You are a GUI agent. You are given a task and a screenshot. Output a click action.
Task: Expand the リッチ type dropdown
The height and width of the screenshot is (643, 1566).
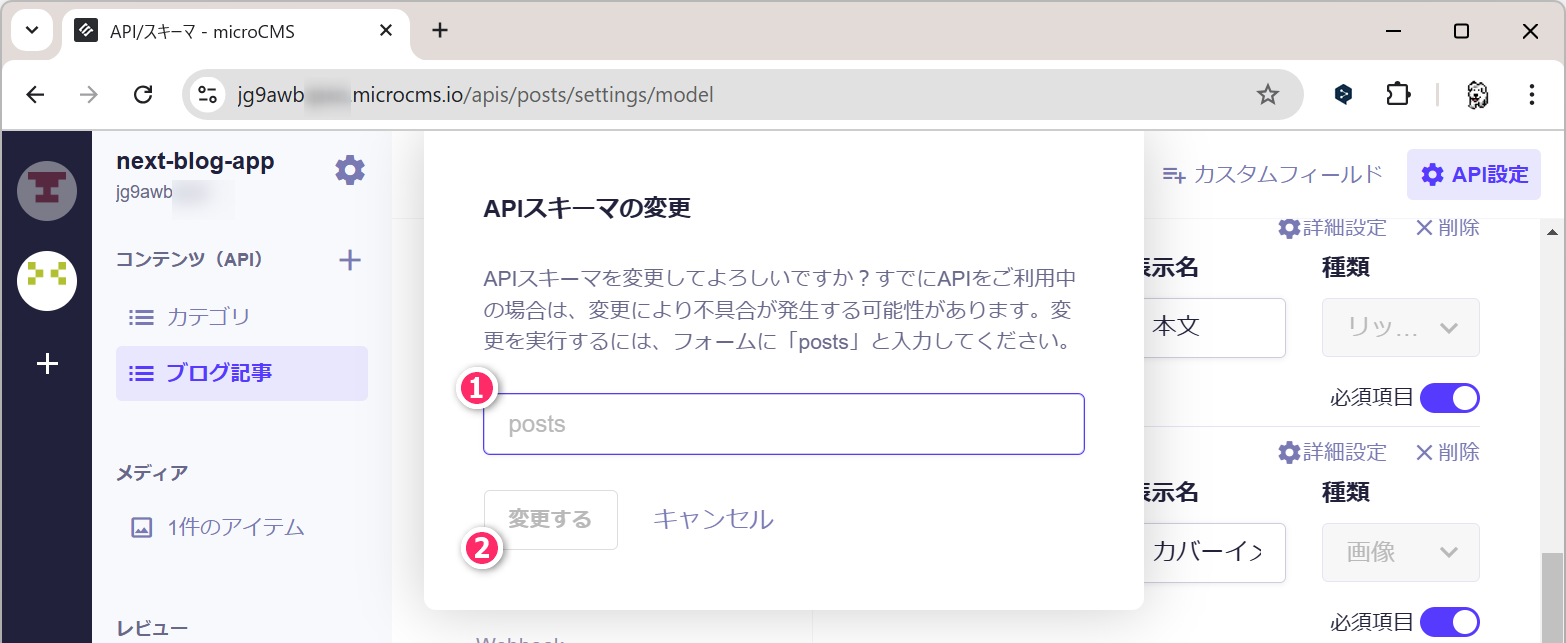[1400, 328]
